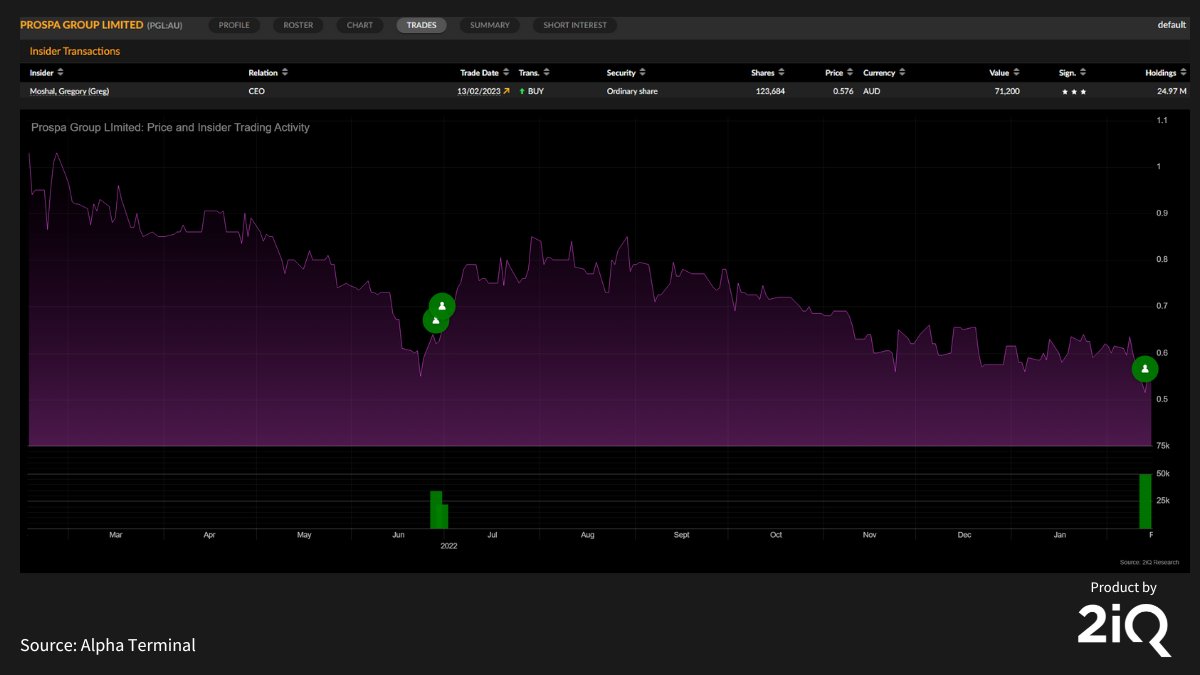Sort by Price column arrows

pyautogui.click(x=850, y=72)
